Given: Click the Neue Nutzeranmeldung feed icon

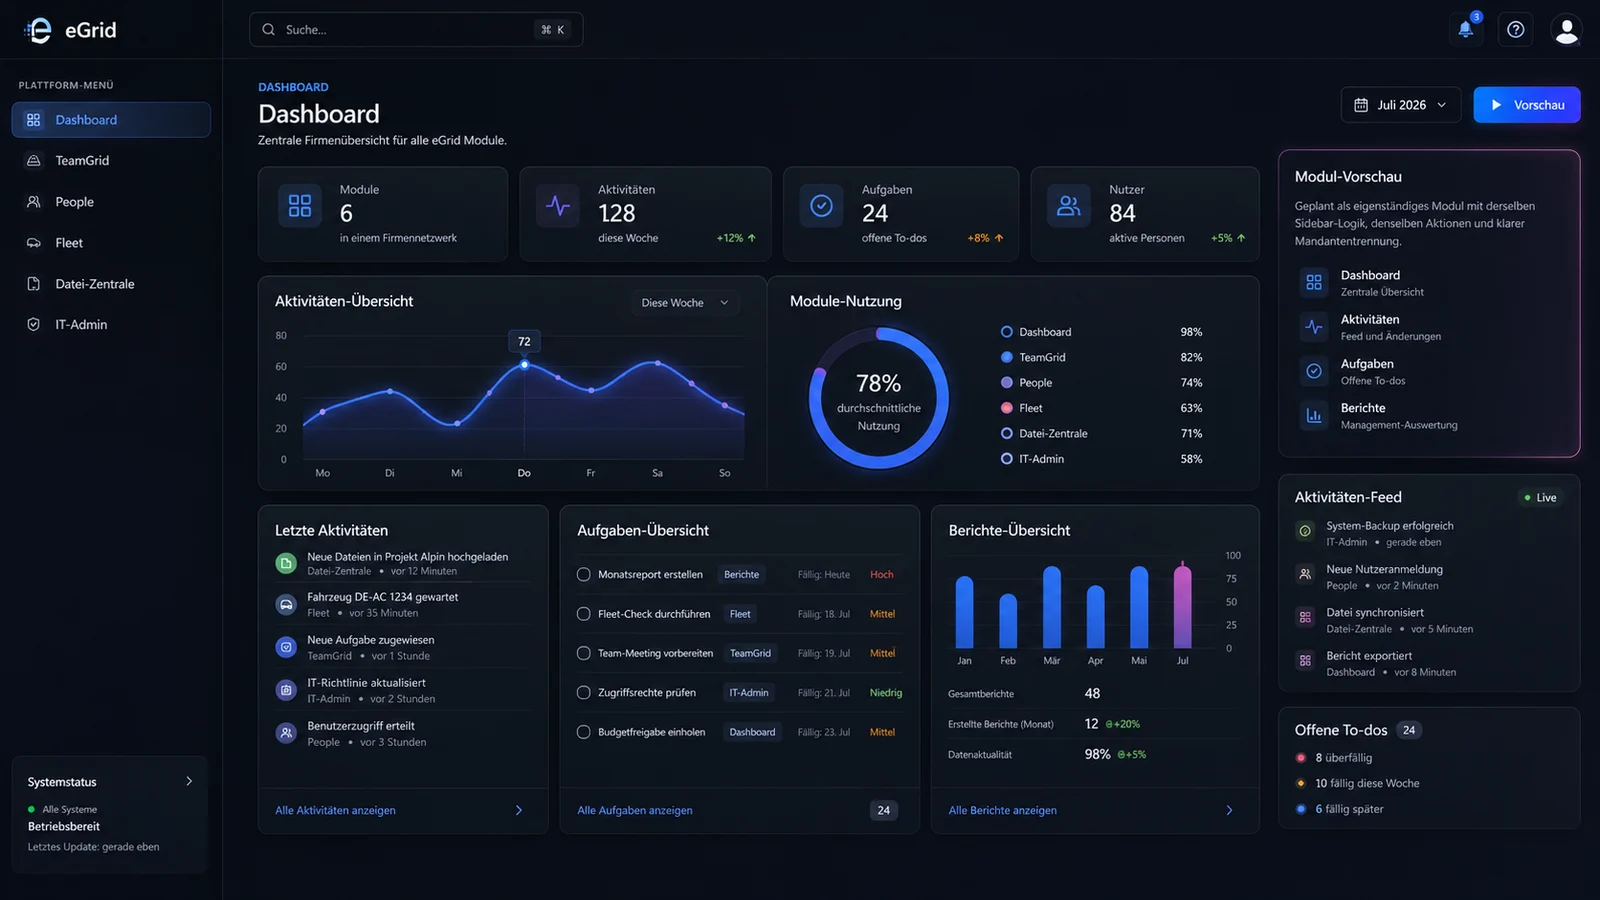Looking at the screenshot, I should (x=1305, y=575).
